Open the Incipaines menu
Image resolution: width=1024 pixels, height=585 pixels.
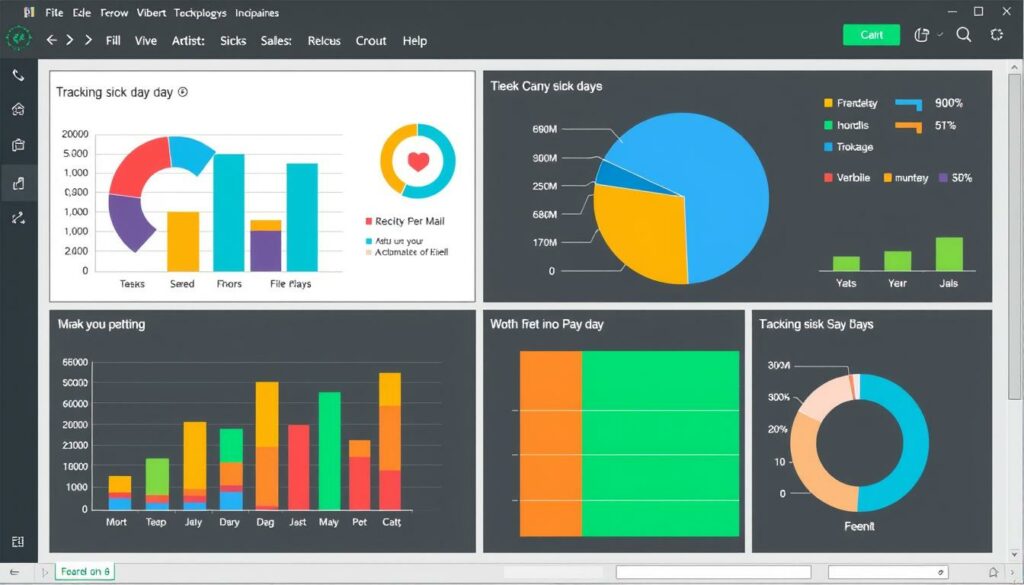(257, 13)
